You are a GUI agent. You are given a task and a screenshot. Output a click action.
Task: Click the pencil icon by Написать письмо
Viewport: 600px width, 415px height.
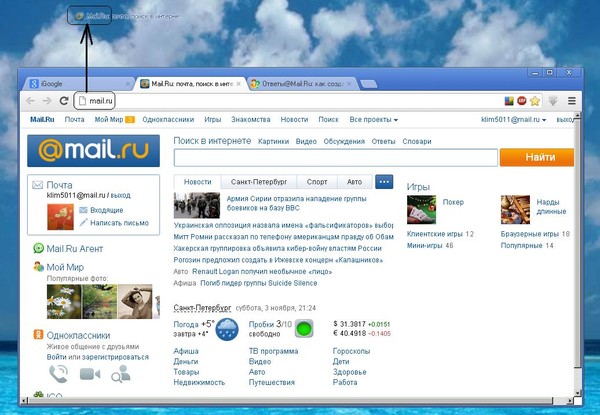(83, 222)
